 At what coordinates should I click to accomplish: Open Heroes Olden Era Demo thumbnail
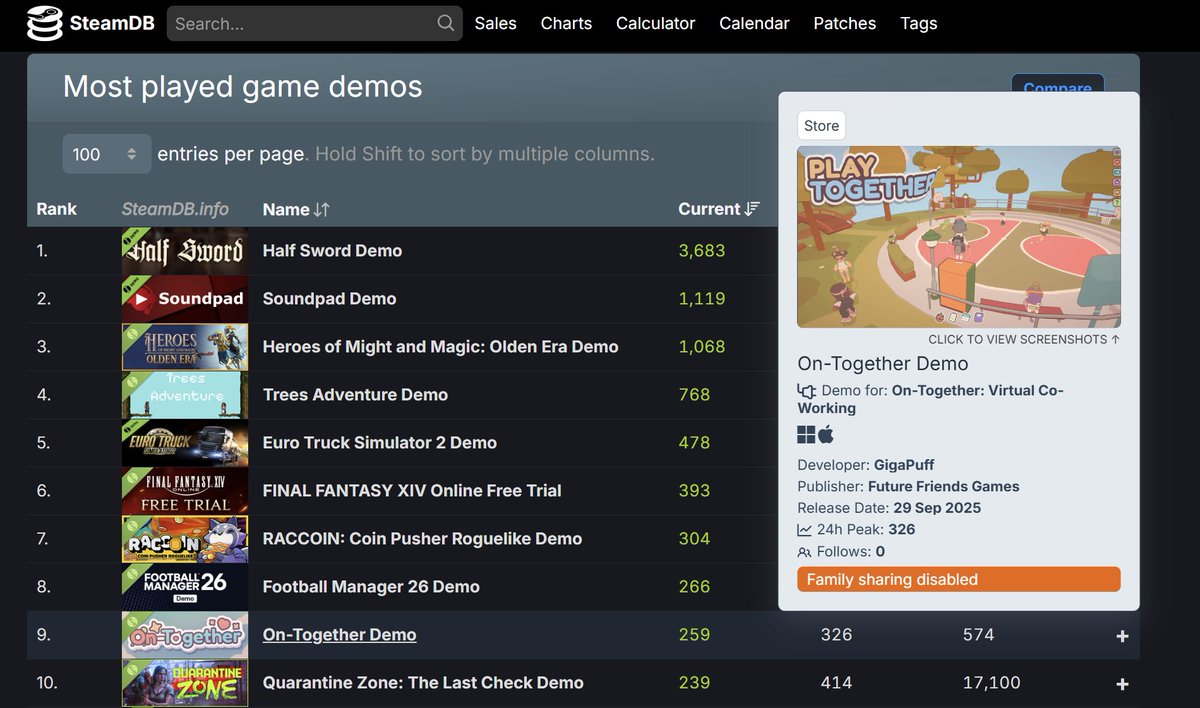[184, 347]
